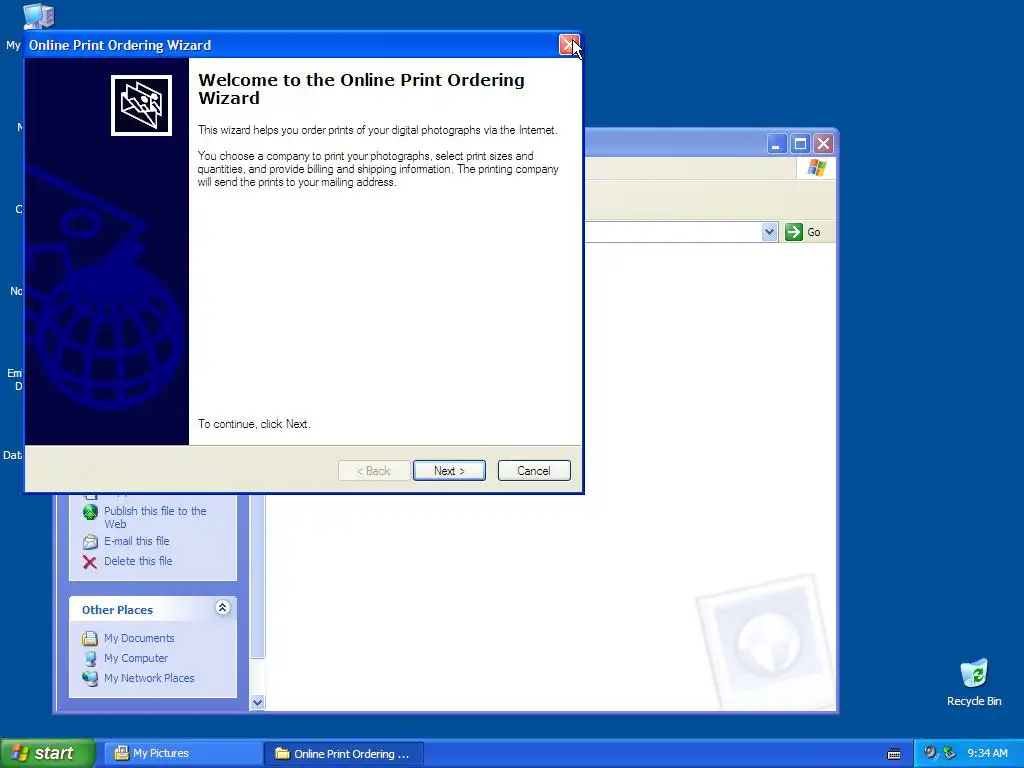The image size is (1024, 768).
Task: Switch to Online Print Ordering taskbar button
Action: [344, 754]
